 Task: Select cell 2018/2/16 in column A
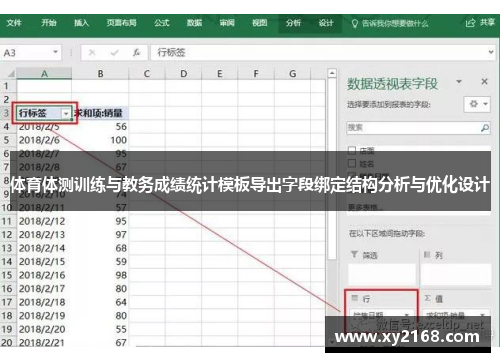(x=44, y=275)
